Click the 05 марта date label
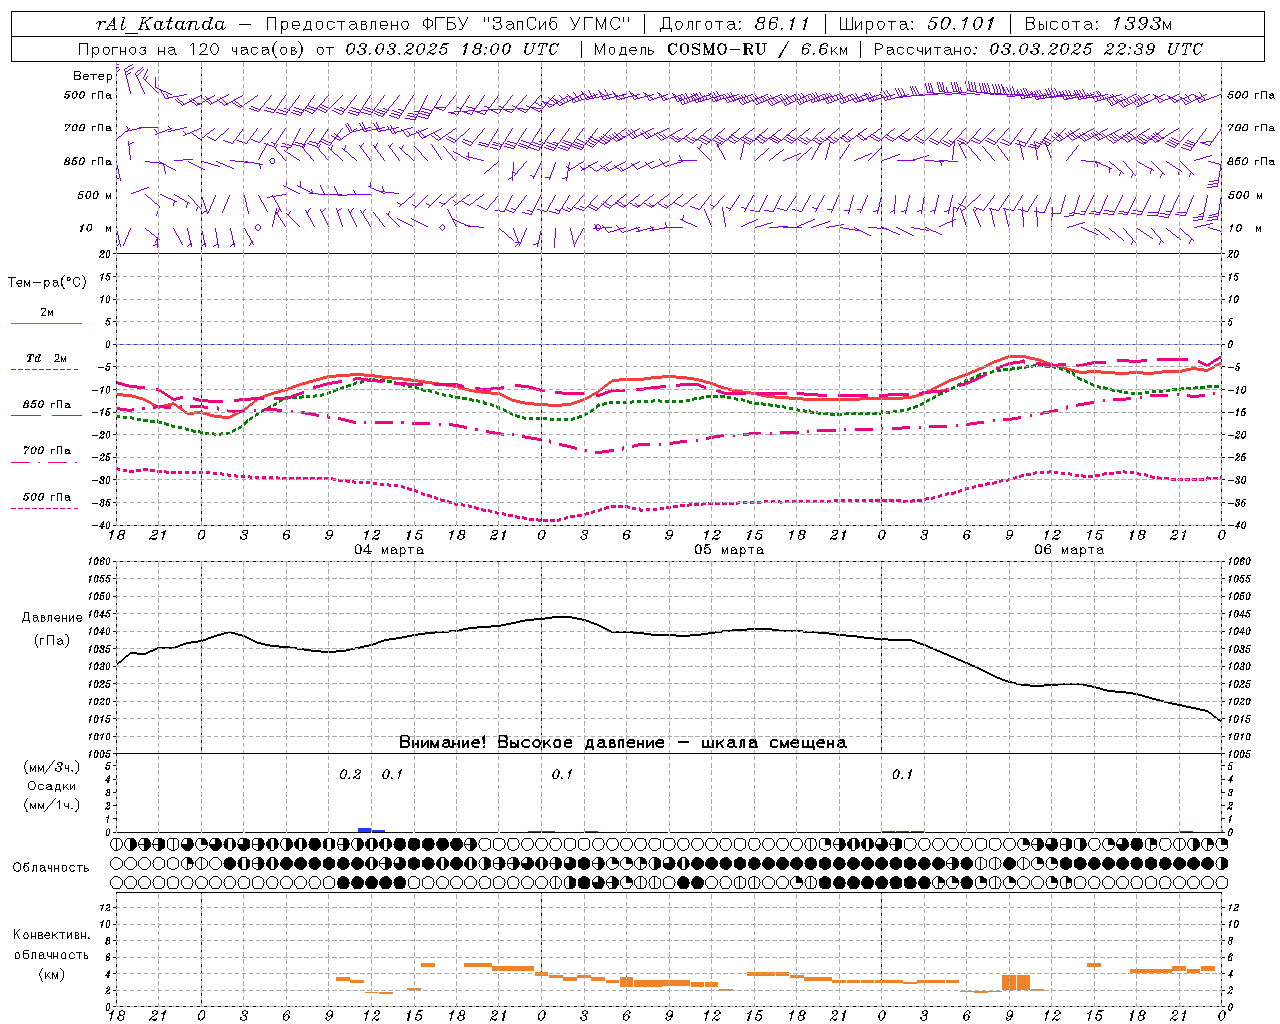1280x1024 pixels. [729, 550]
